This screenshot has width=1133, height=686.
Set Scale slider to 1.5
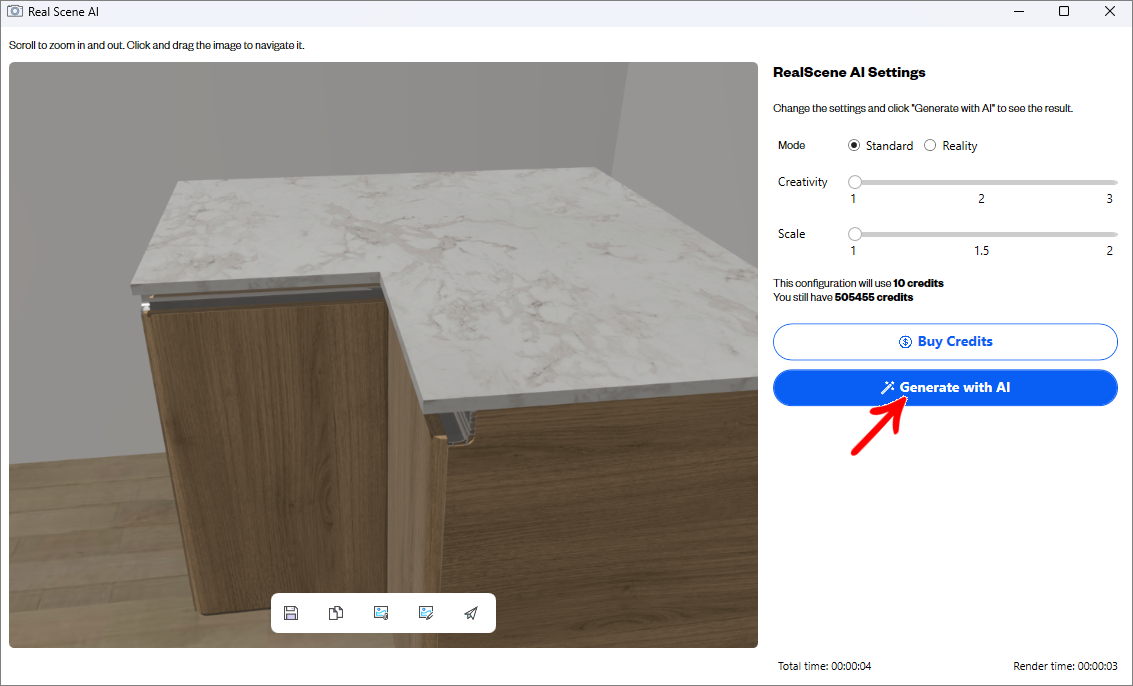click(981, 235)
